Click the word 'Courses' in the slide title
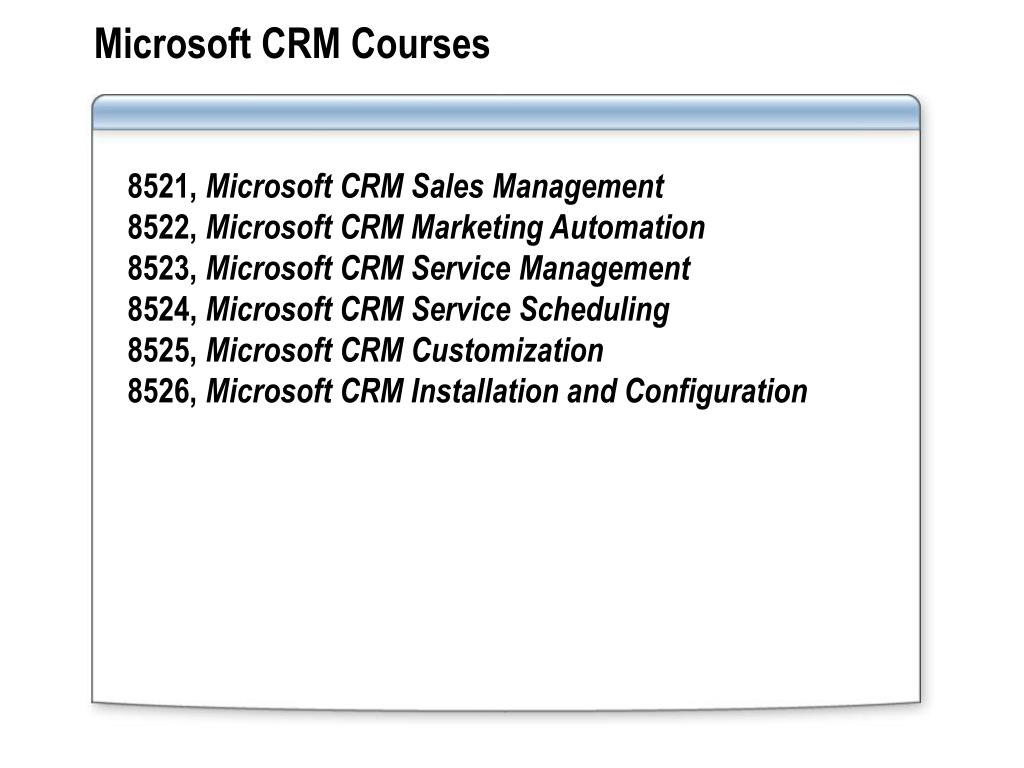This screenshot has width=1024, height=768. (x=421, y=44)
